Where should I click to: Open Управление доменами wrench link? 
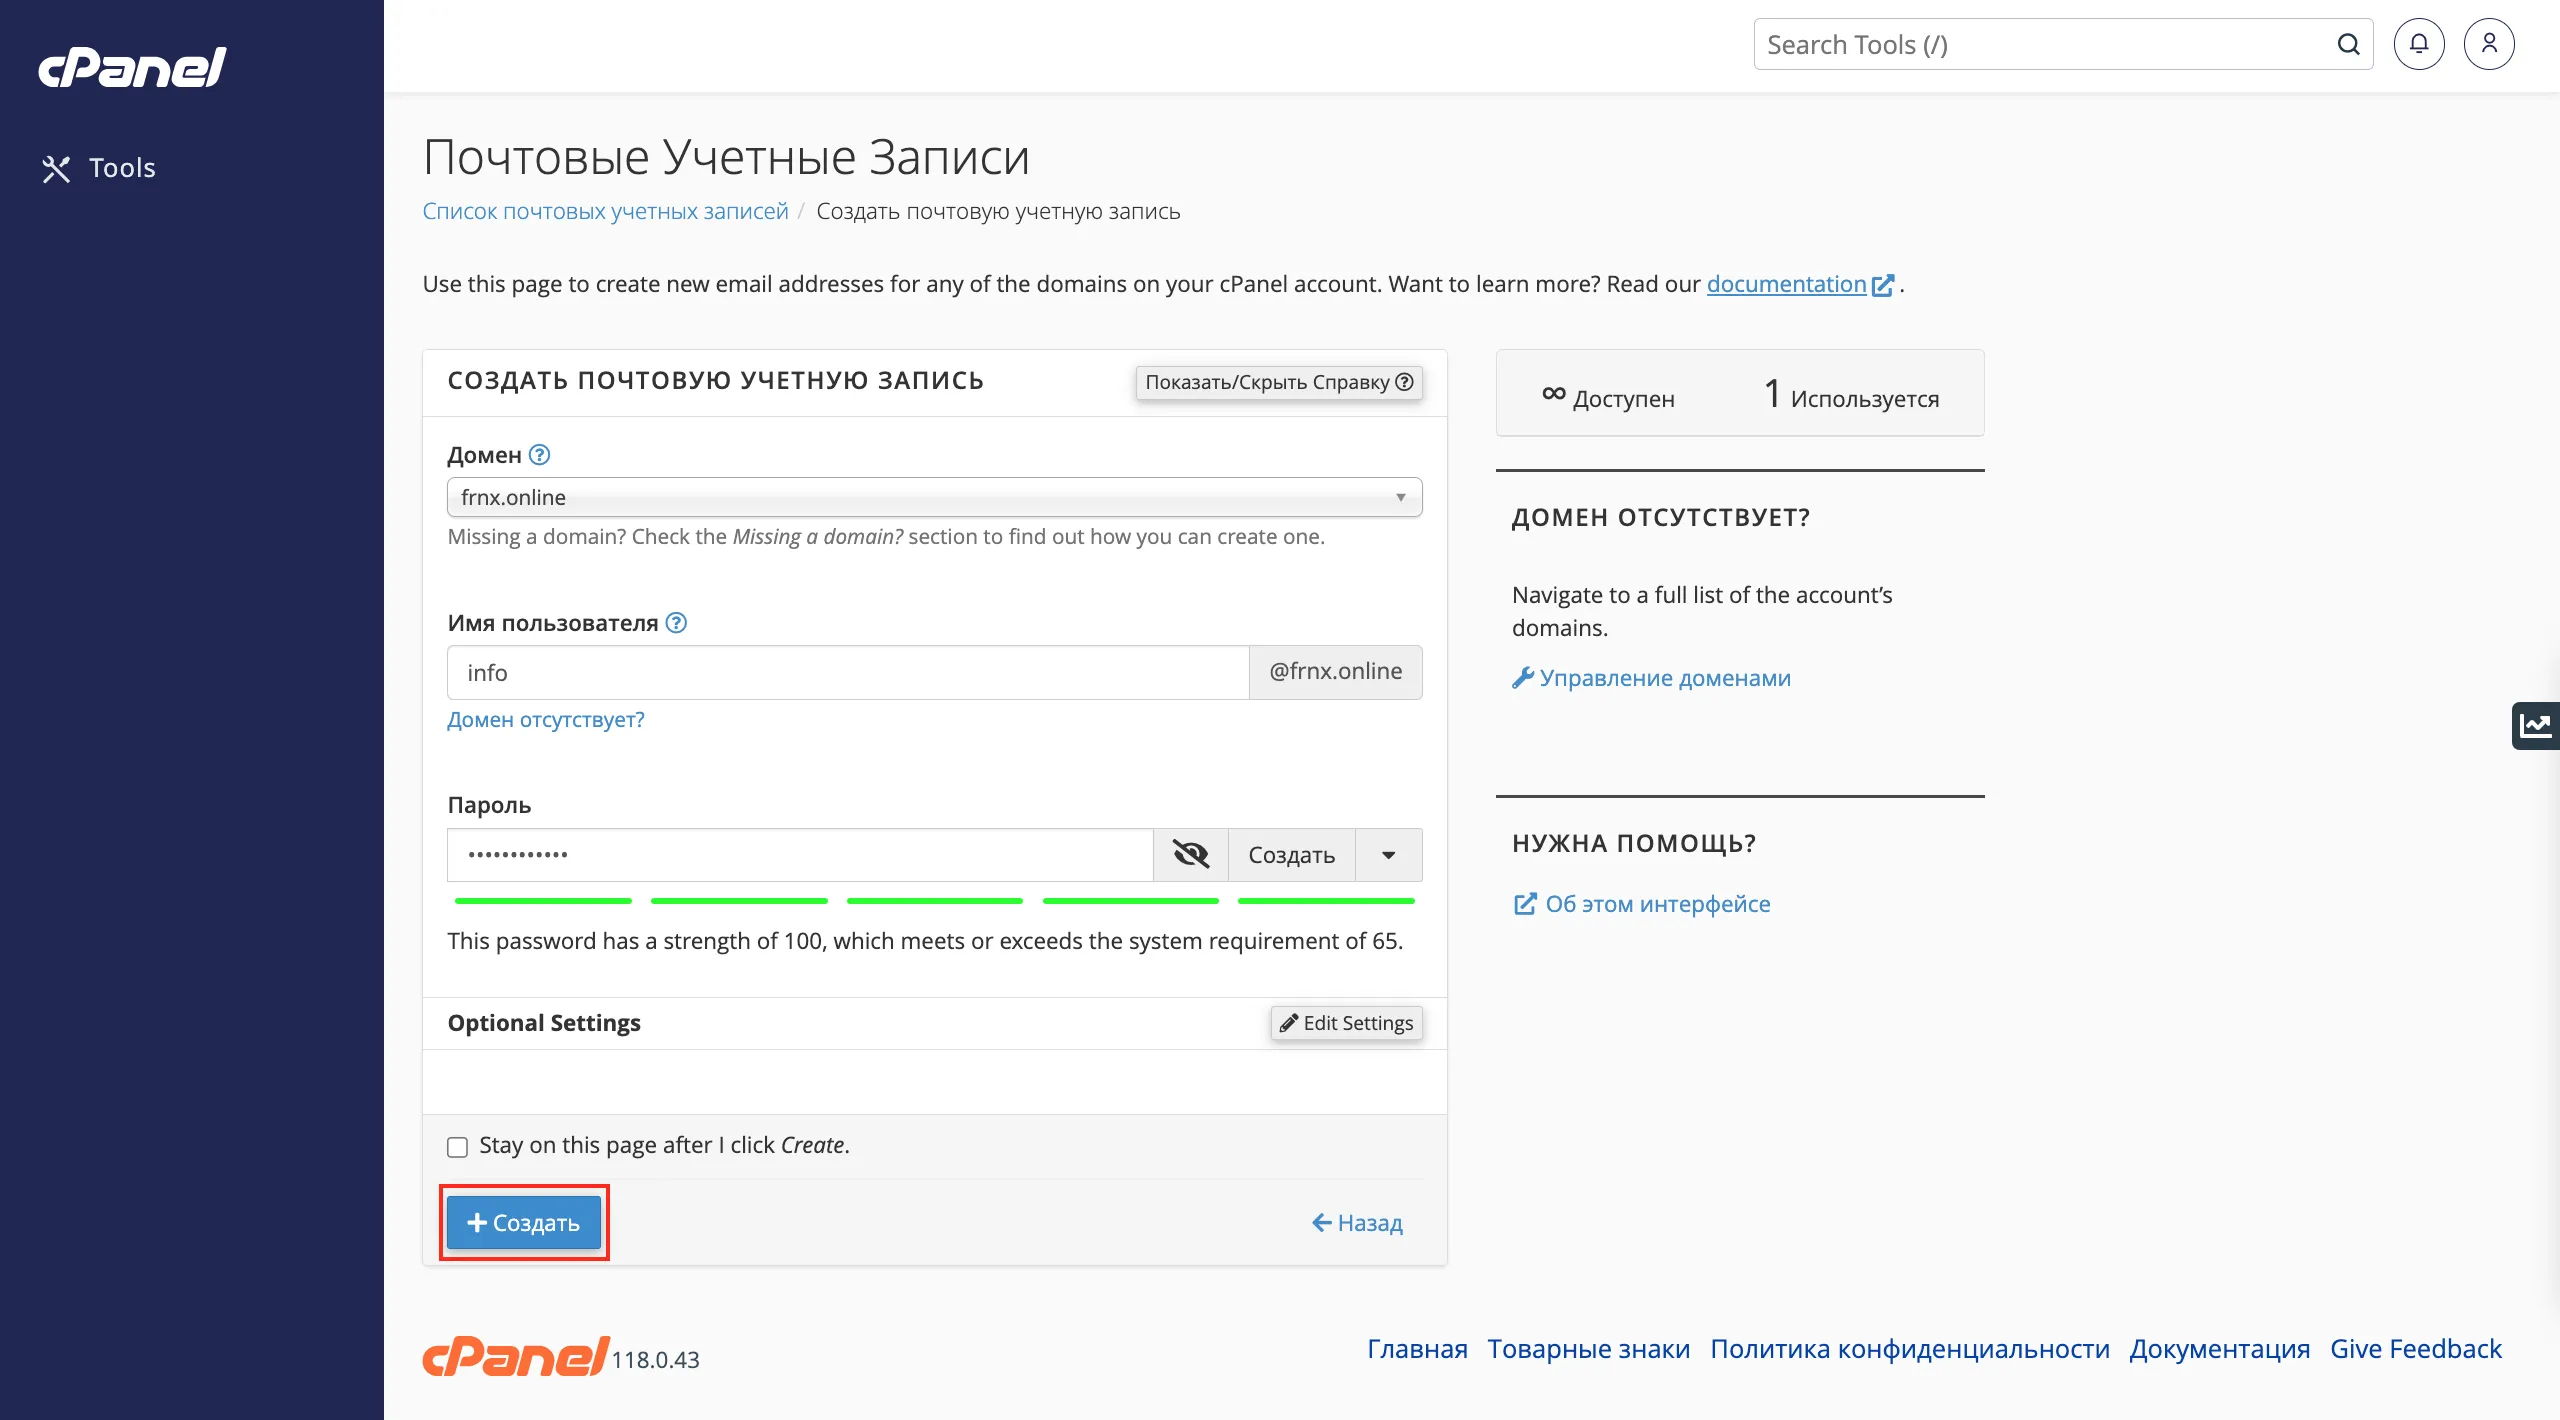[x=1652, y=678]
